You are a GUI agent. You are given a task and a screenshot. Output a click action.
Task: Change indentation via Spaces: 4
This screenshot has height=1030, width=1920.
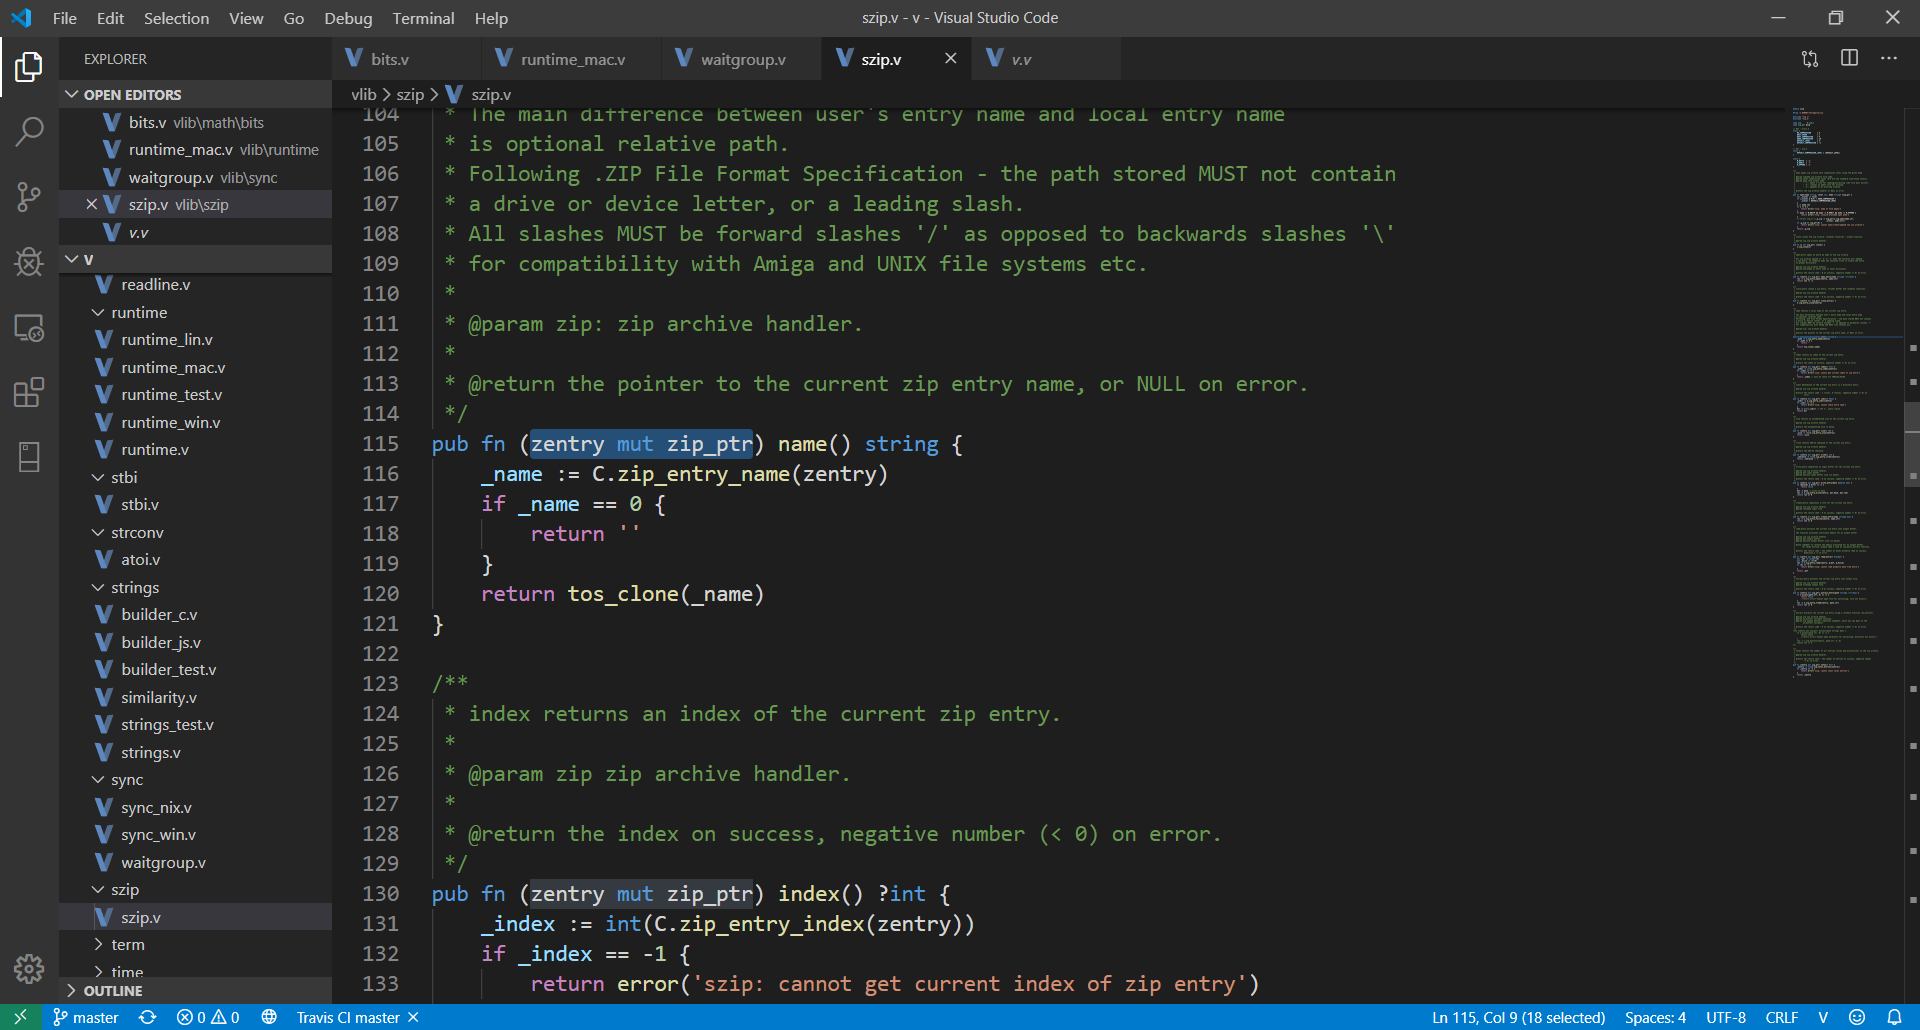(x=1655, y=1017)
